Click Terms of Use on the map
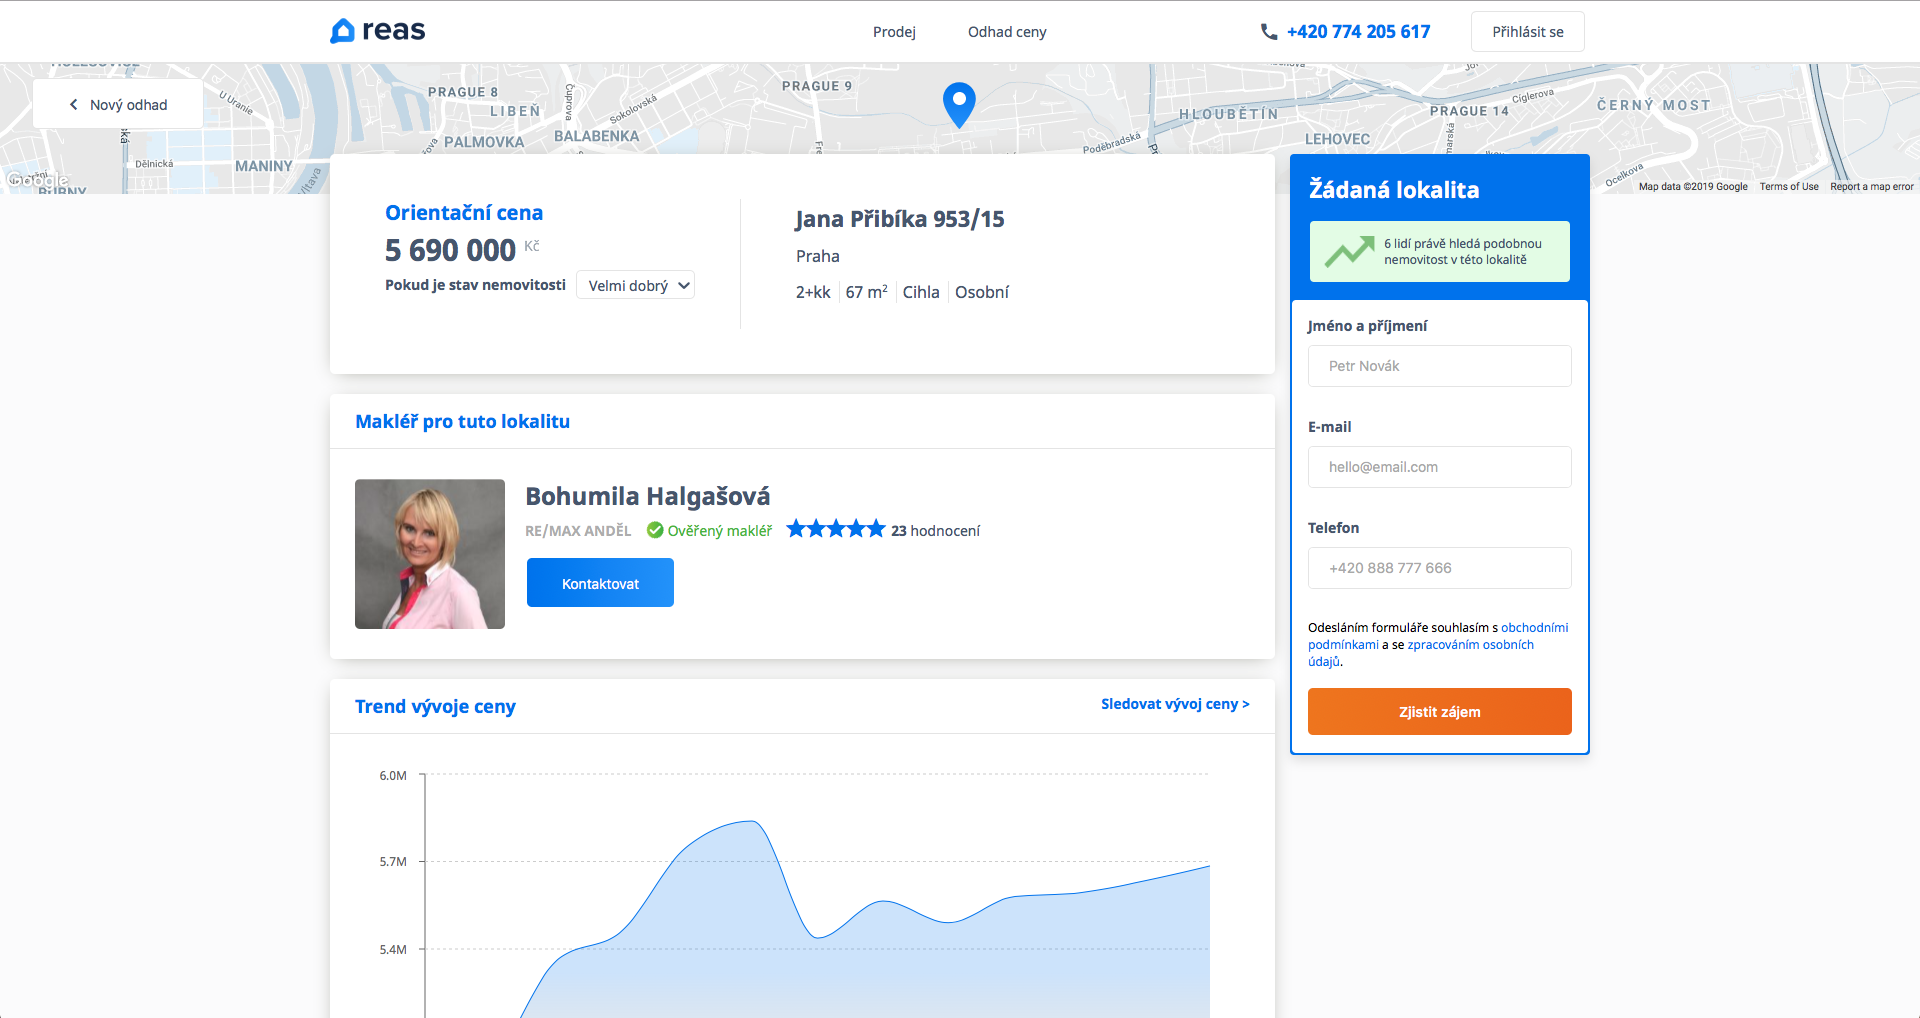The image size is (1920, 1018). coord(1789,187)
